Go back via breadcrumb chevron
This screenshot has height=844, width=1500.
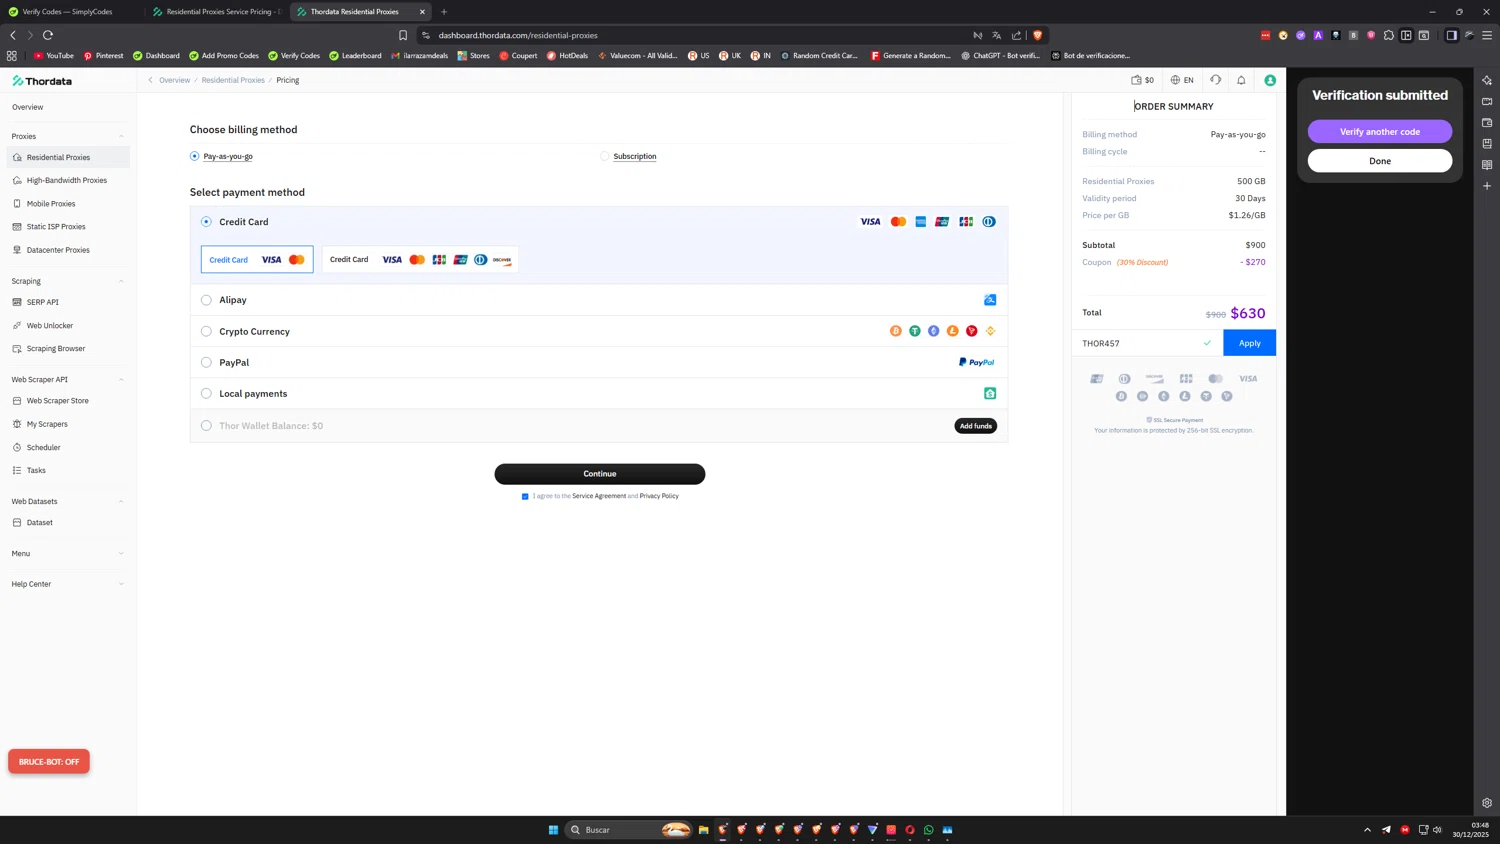[150, 80]
